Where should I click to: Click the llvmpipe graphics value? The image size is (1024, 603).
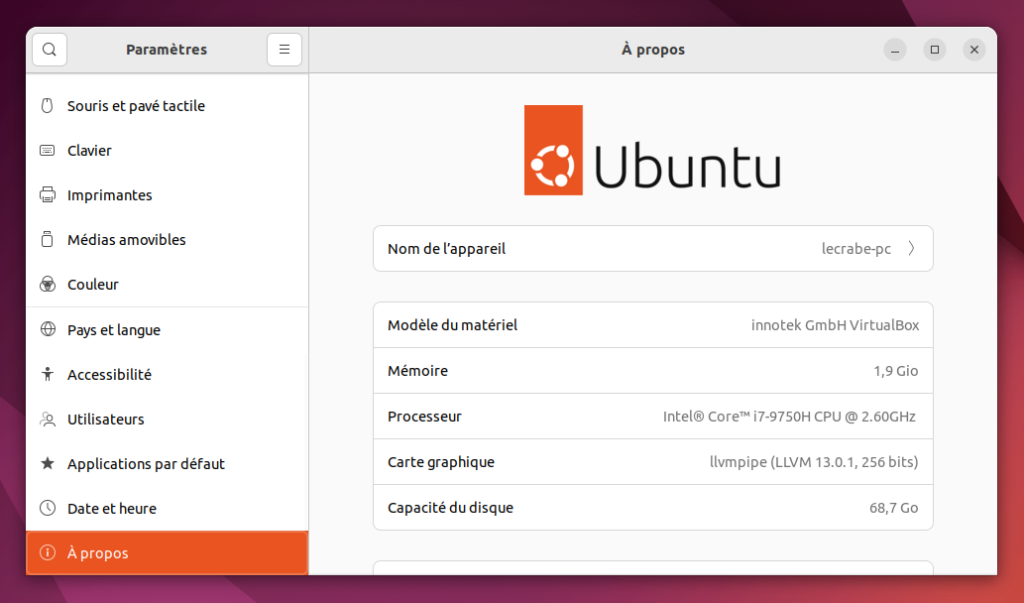pos(814,462)
